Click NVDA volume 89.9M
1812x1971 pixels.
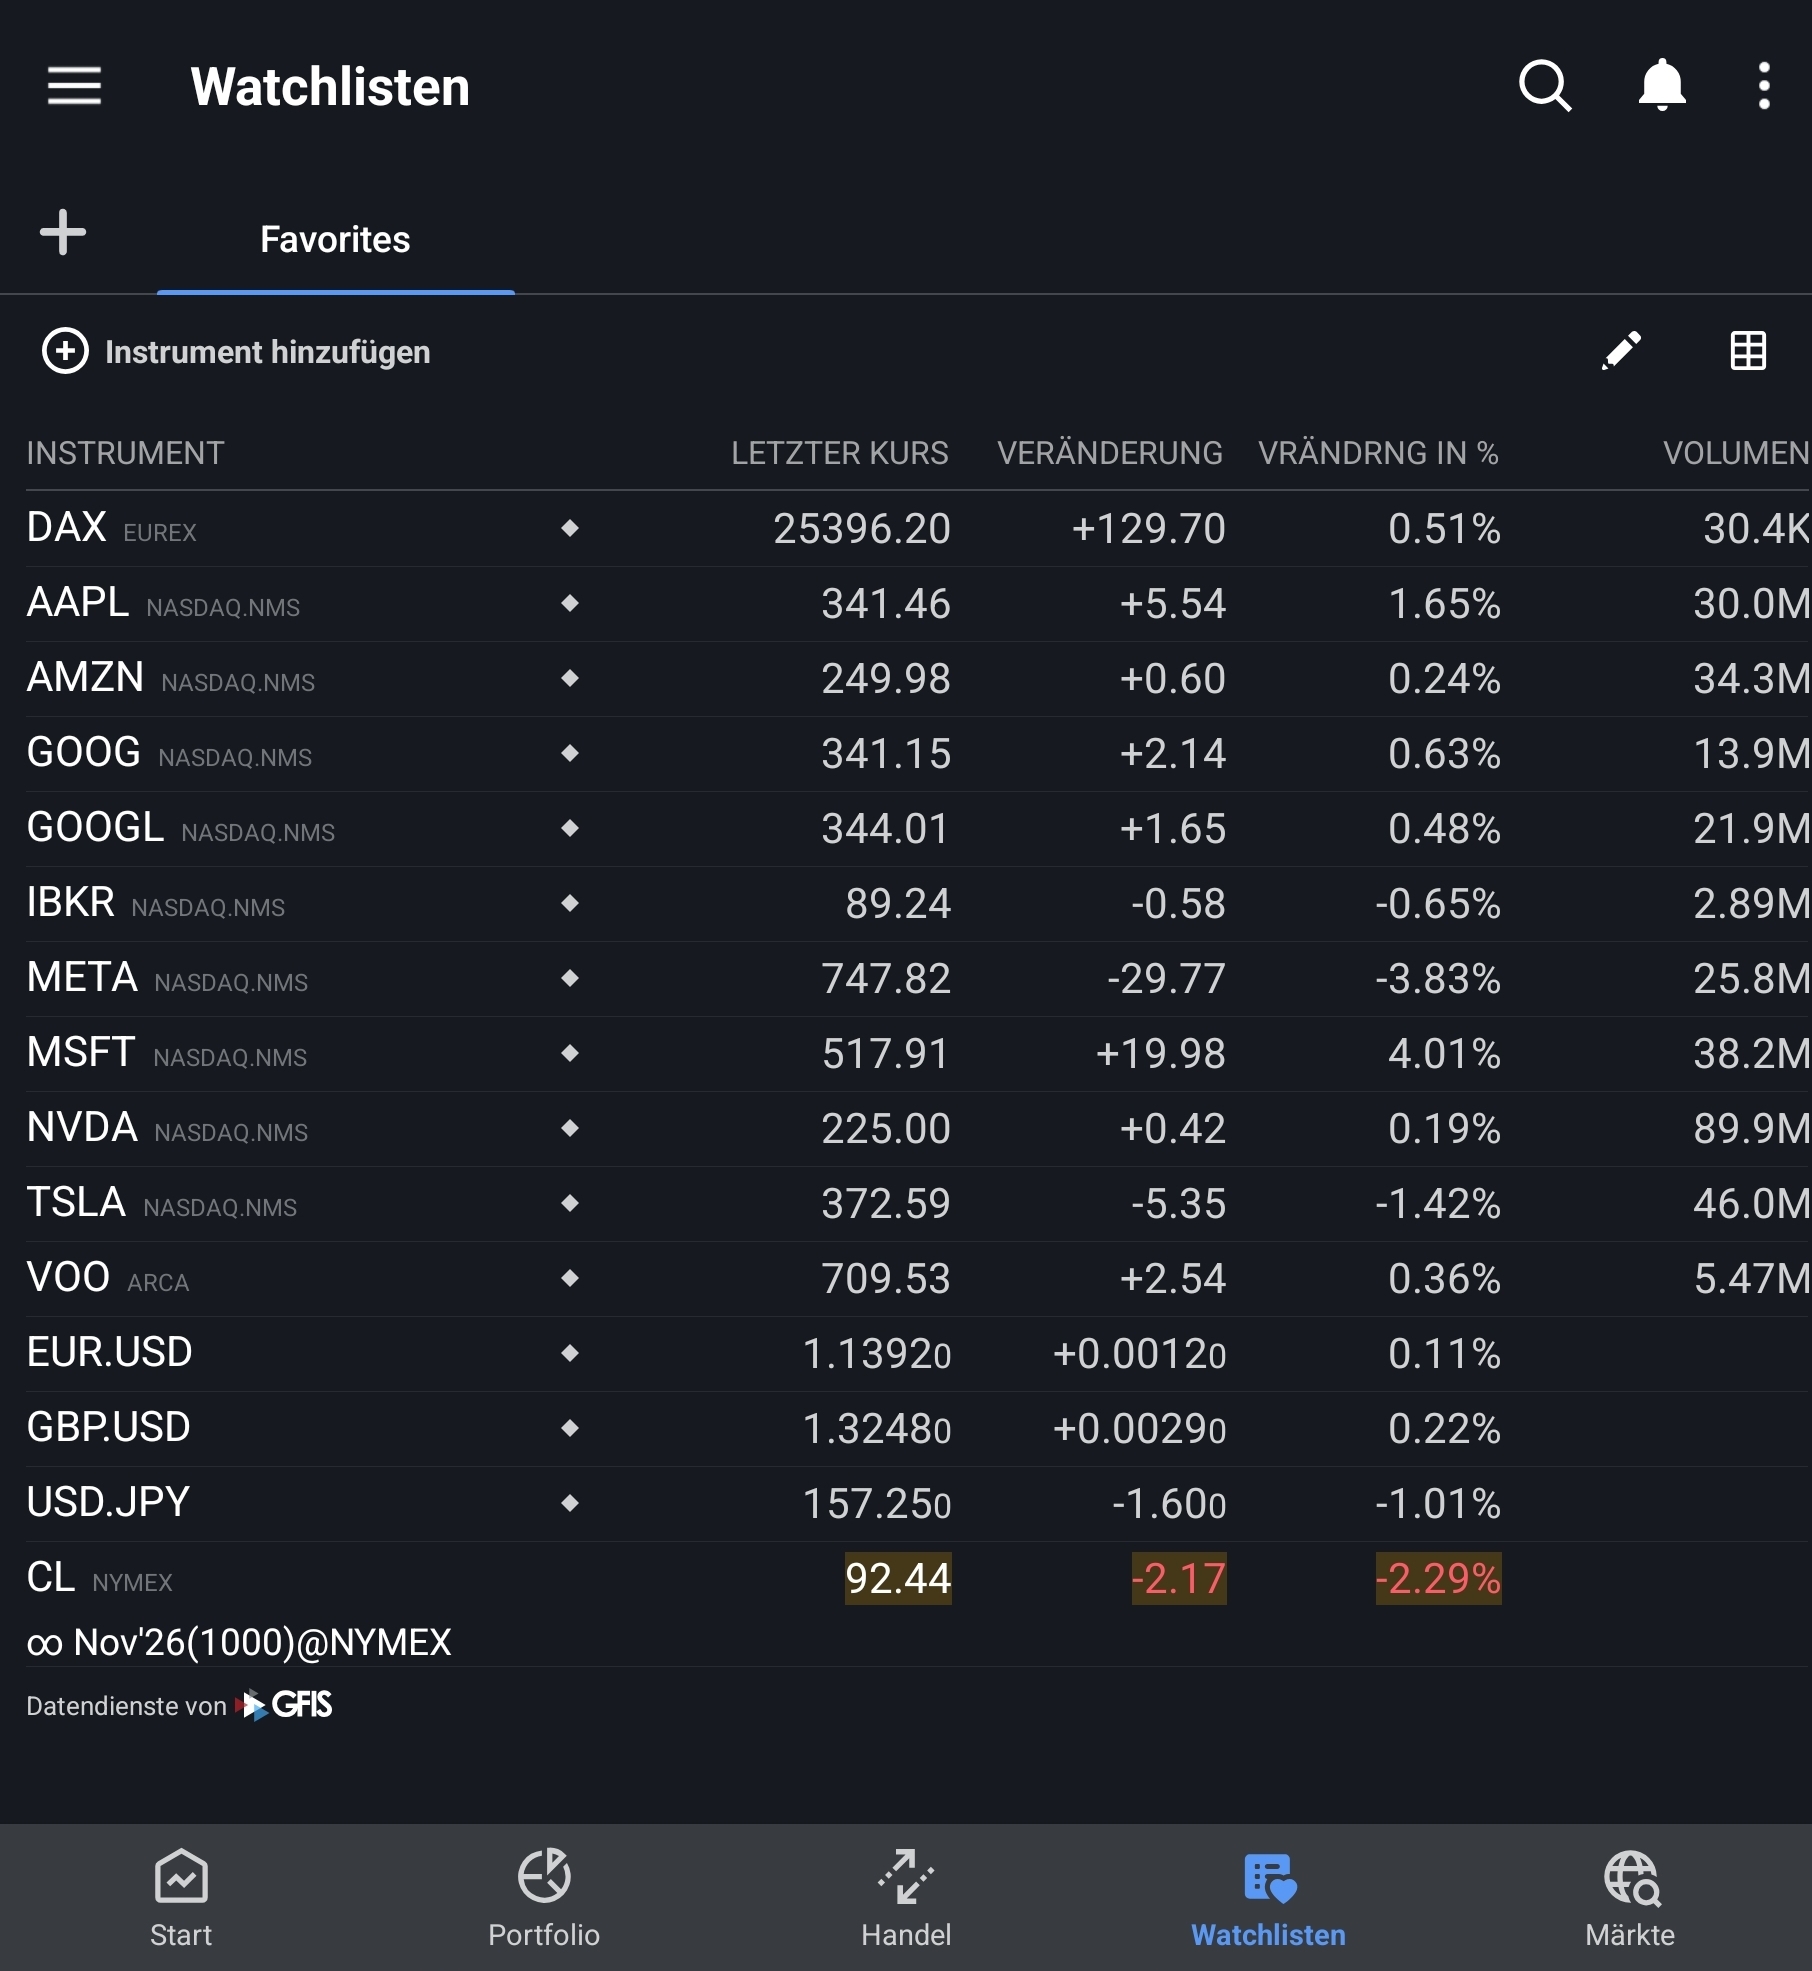pyautogui.click(x=1752, y=1128)
